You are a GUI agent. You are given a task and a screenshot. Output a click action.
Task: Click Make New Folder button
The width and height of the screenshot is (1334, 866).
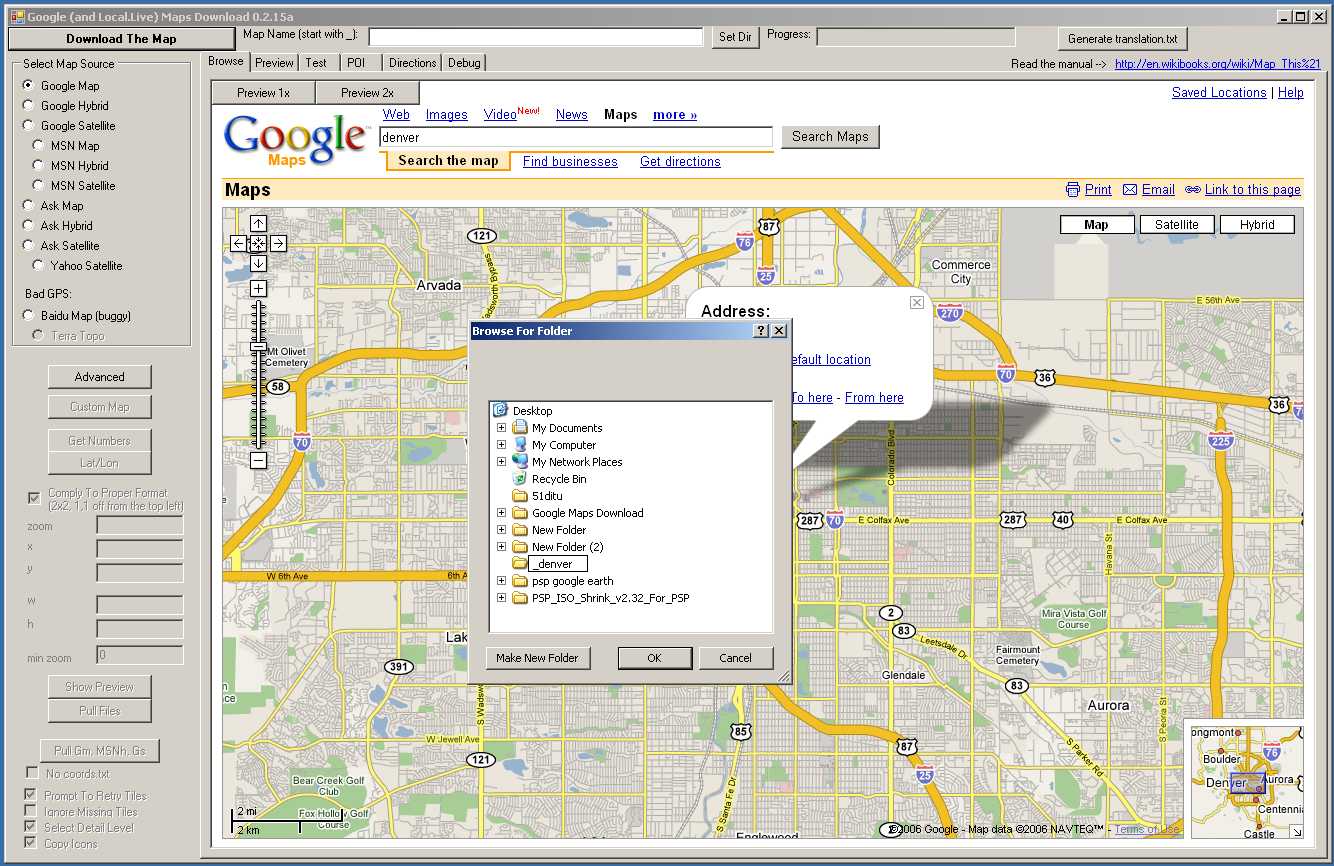538,658
